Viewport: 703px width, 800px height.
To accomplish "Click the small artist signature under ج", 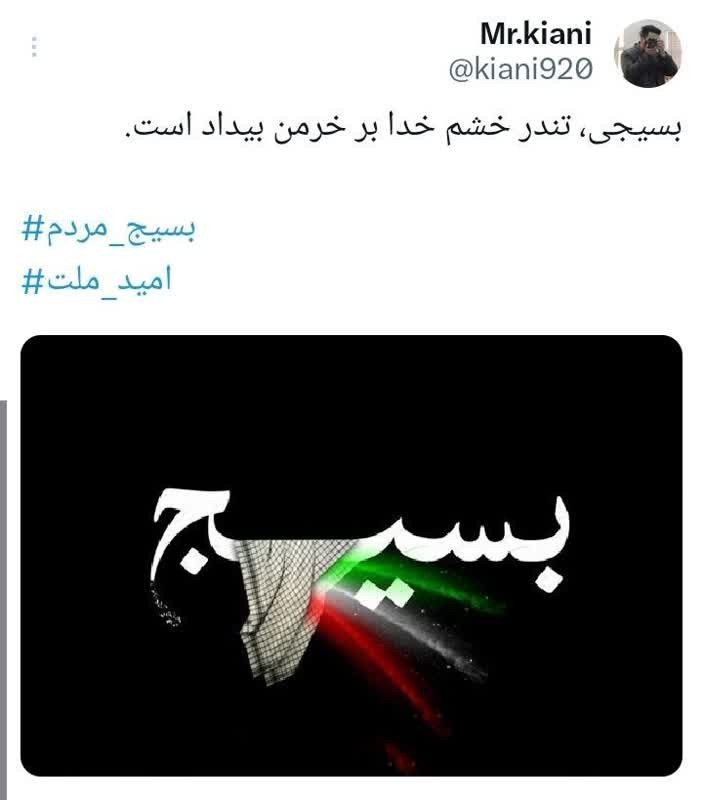I will (x=164, y=605).
